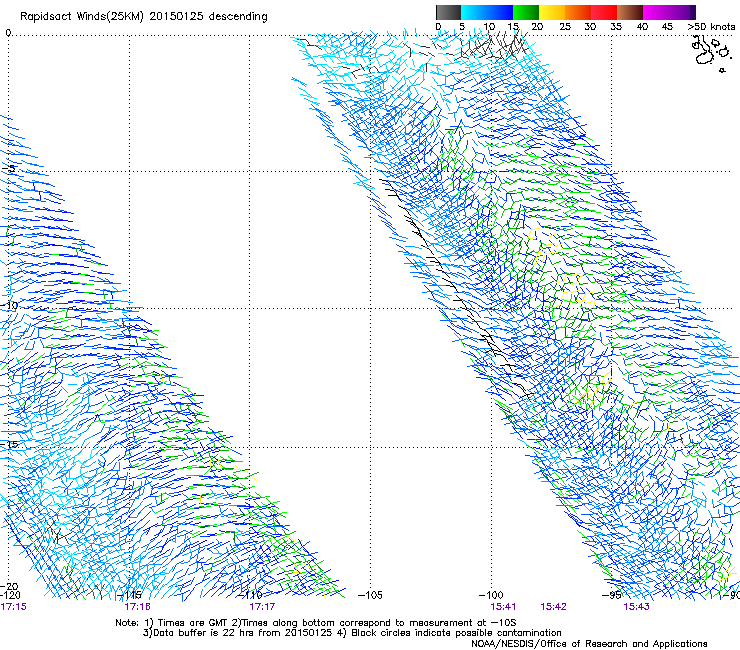
Task: Click the green 15-20 knots color segment
Action: tap(526, 12)
